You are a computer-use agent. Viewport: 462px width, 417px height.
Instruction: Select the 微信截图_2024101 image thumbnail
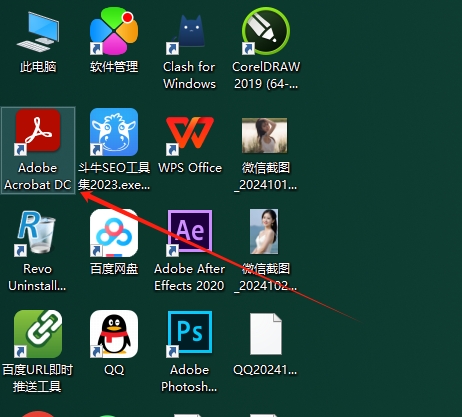point(264,135)
